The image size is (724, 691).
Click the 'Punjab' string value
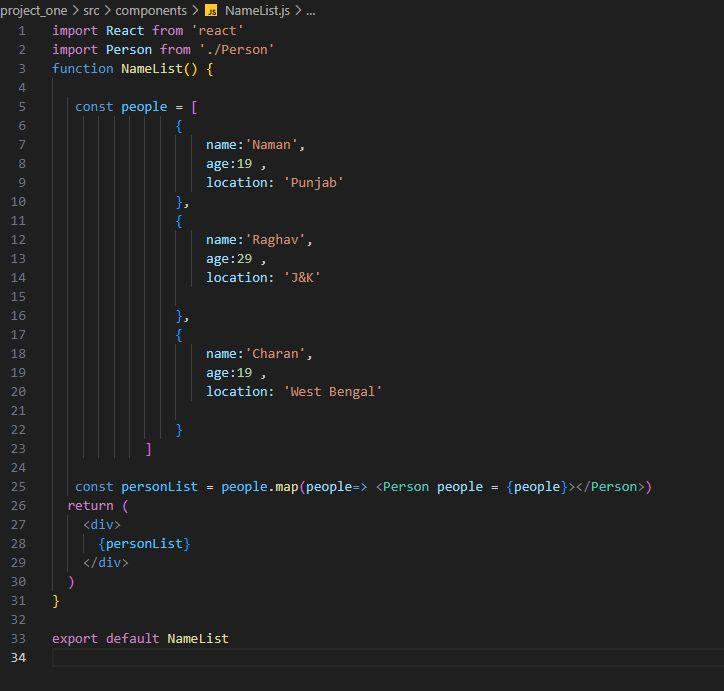[x=314, y=183]
